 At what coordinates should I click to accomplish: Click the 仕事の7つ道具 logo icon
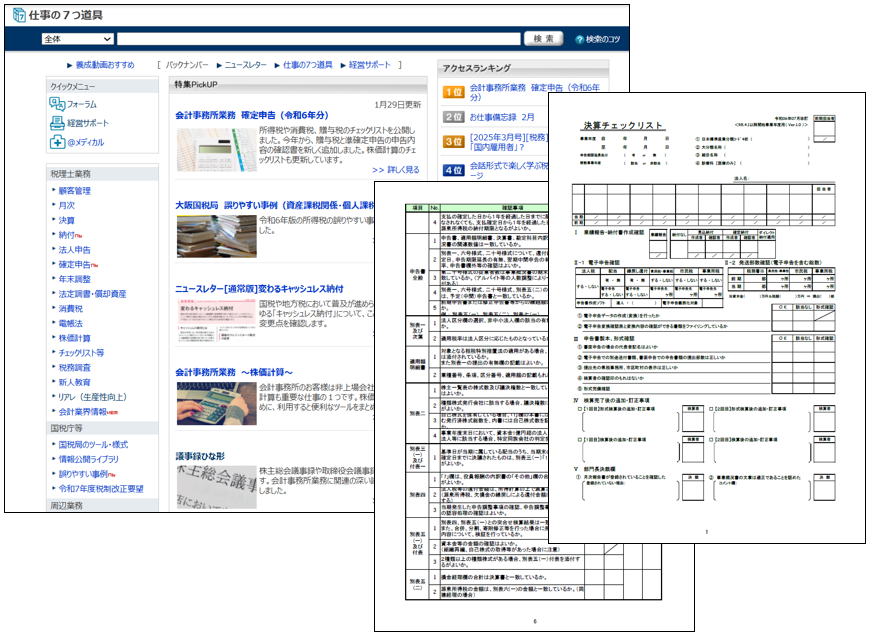pyautogui.click(x=18, y=15)
